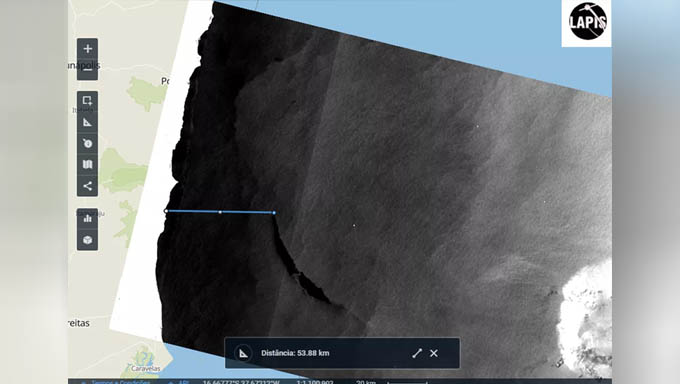Click the coordinates readout in the bottom bar
680x384 pixels.
241,382
